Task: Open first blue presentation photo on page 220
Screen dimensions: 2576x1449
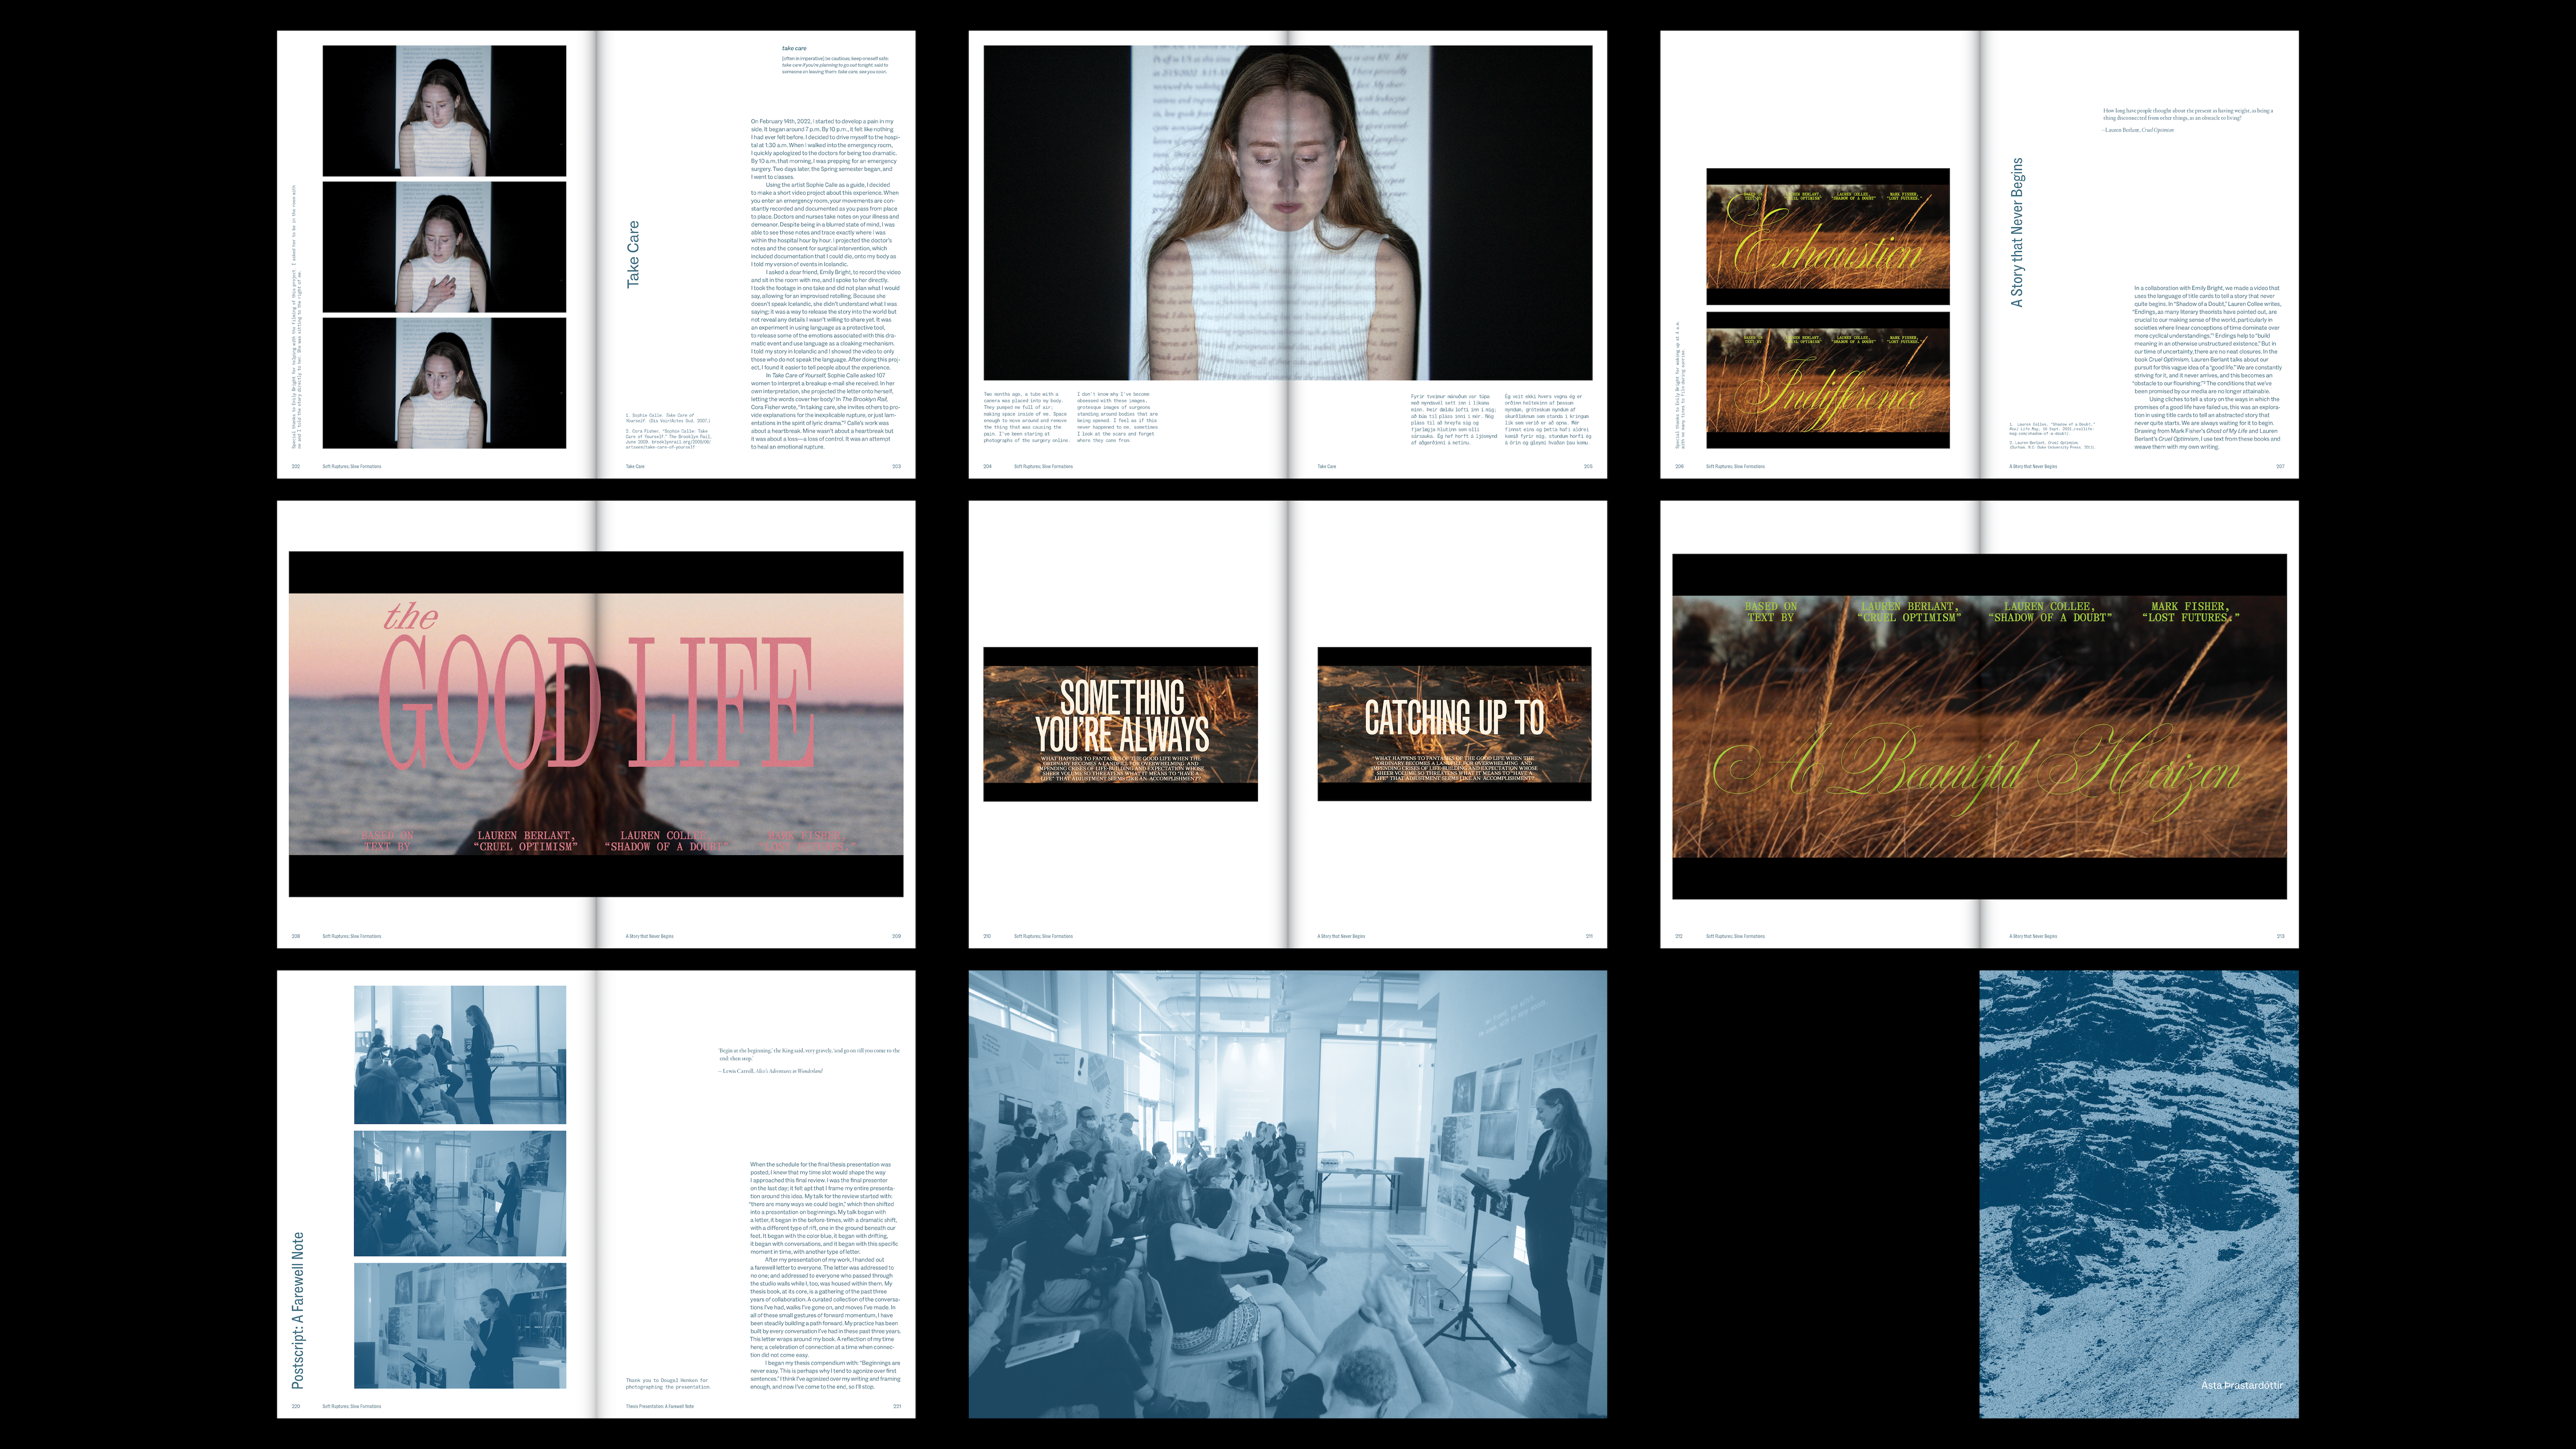Action: (460, 1055)
